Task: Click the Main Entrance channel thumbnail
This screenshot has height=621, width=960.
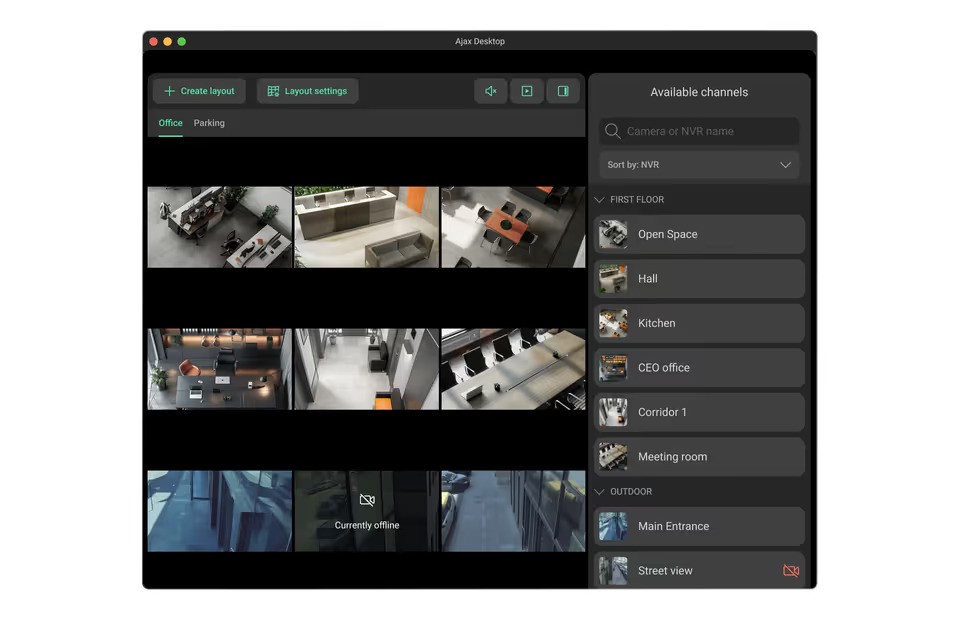Action: pos(613,526)
